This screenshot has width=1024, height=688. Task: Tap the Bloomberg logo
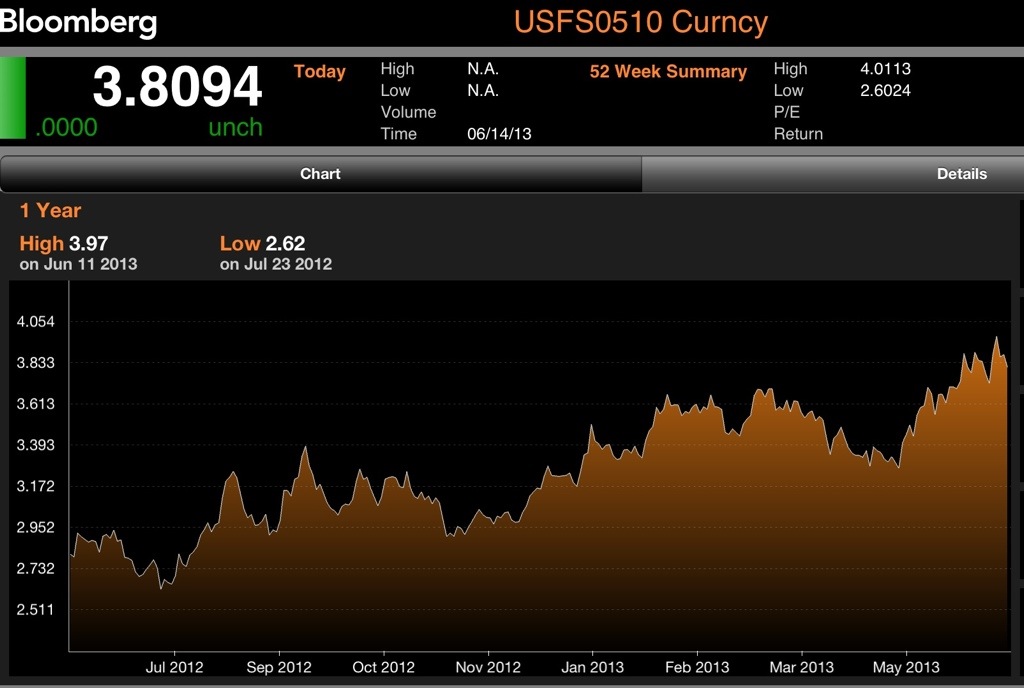[x=79, y=22]
